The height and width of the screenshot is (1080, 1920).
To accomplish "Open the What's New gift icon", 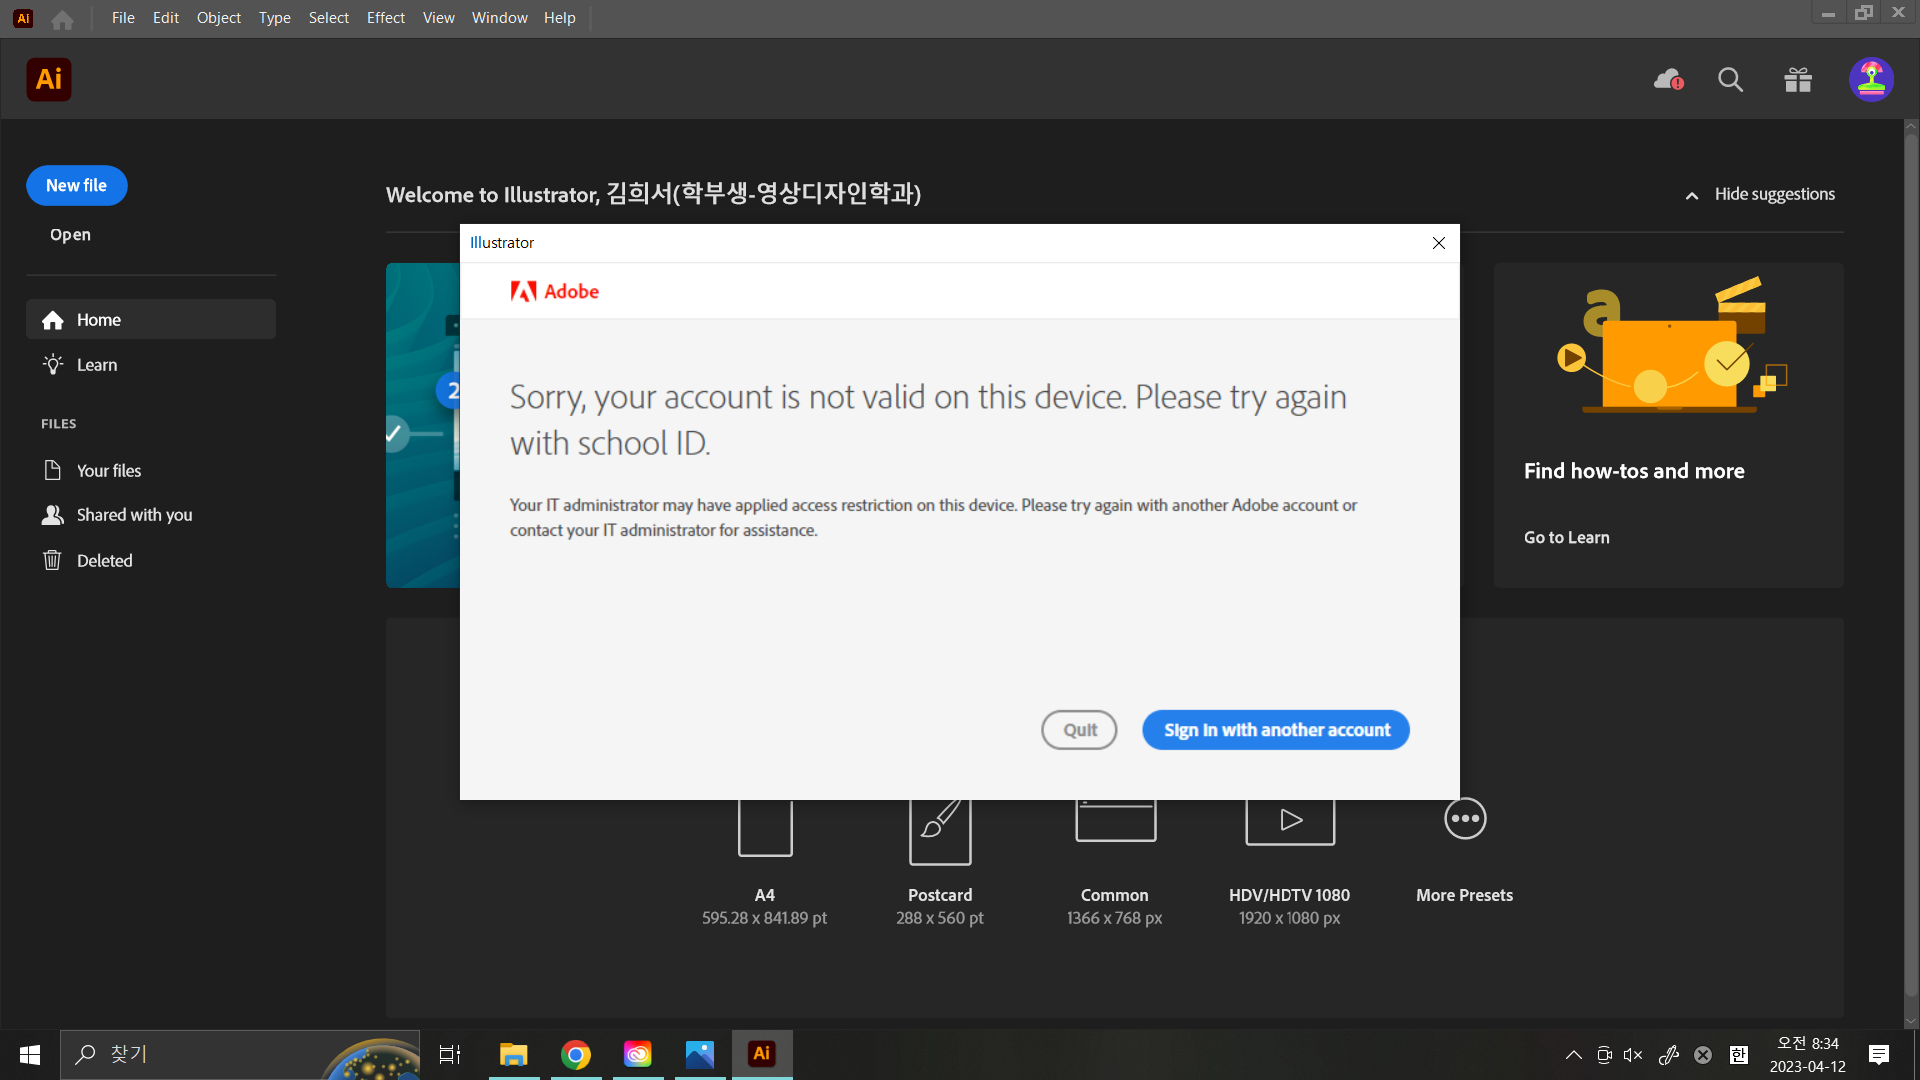I will [x=1796, y=79].
